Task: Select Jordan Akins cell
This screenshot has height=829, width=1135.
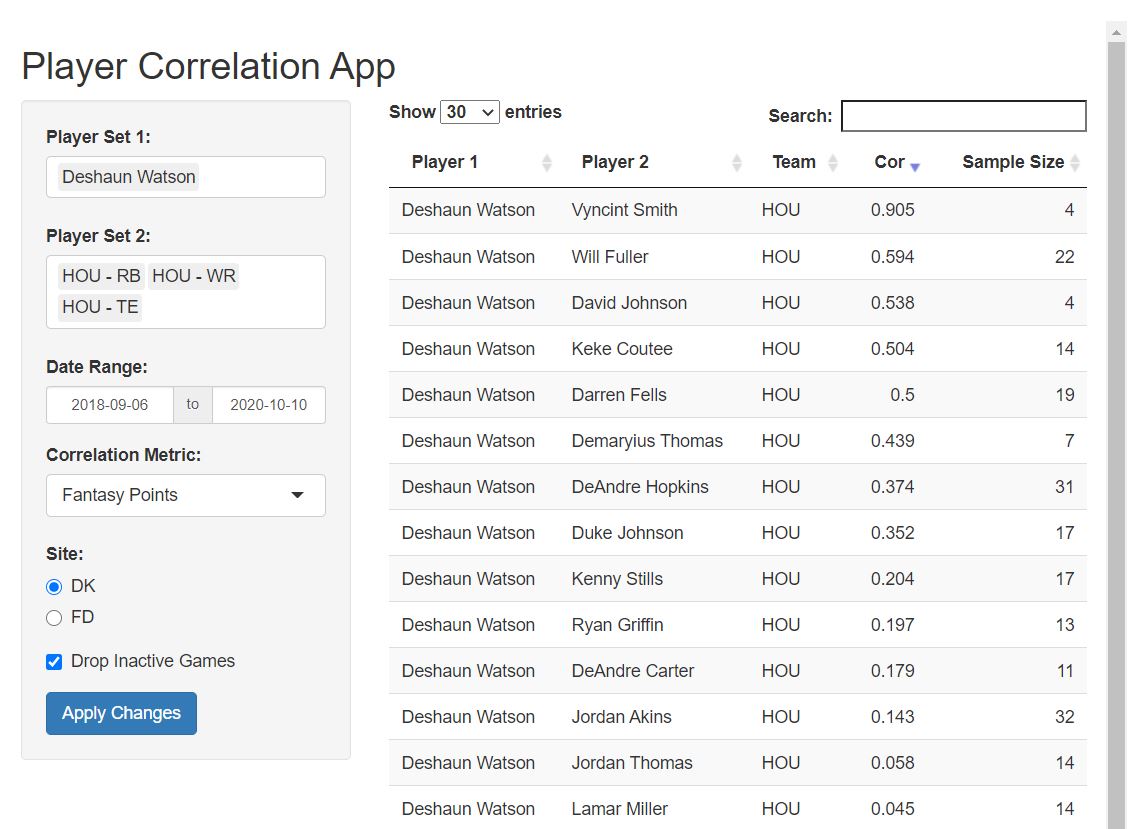Action: pyautogui.click(x=622, y=717)
